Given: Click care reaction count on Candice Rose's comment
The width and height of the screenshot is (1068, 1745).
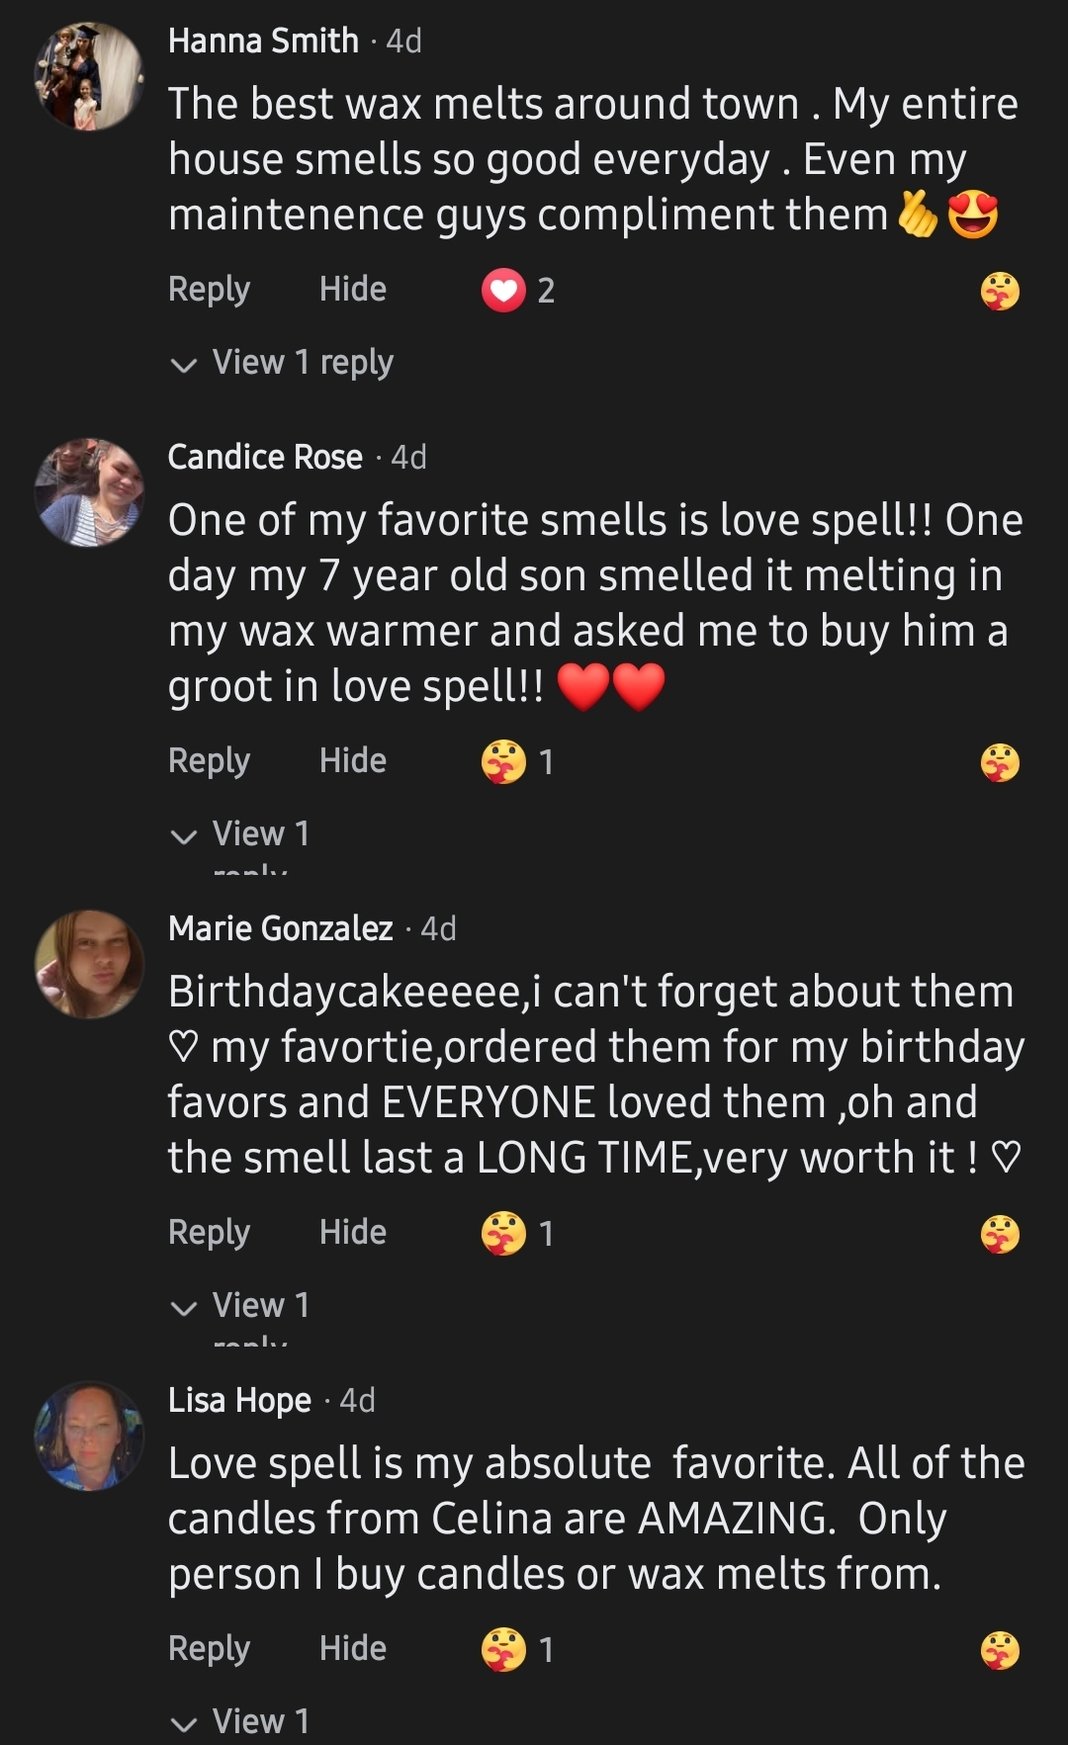Looking at the screenshot, I should (518, 762).
